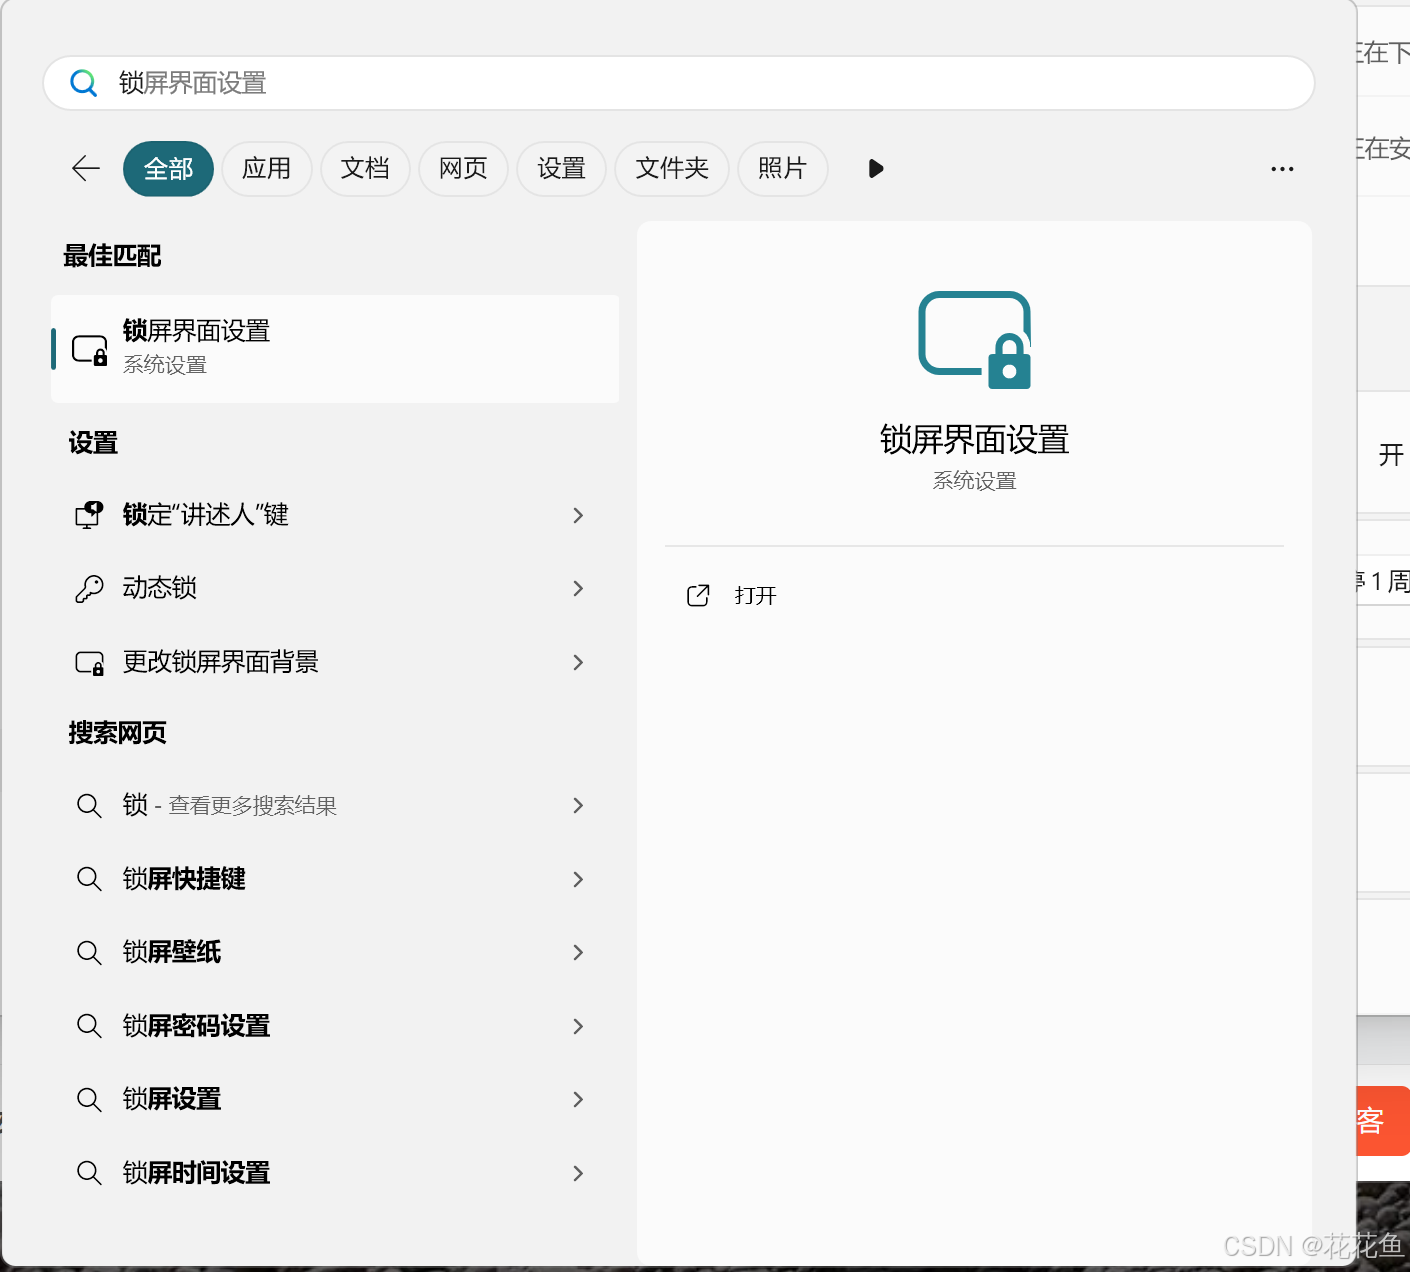Click large lock screen icon in preview pane
1410x1272 pixels.
[975, 340]
